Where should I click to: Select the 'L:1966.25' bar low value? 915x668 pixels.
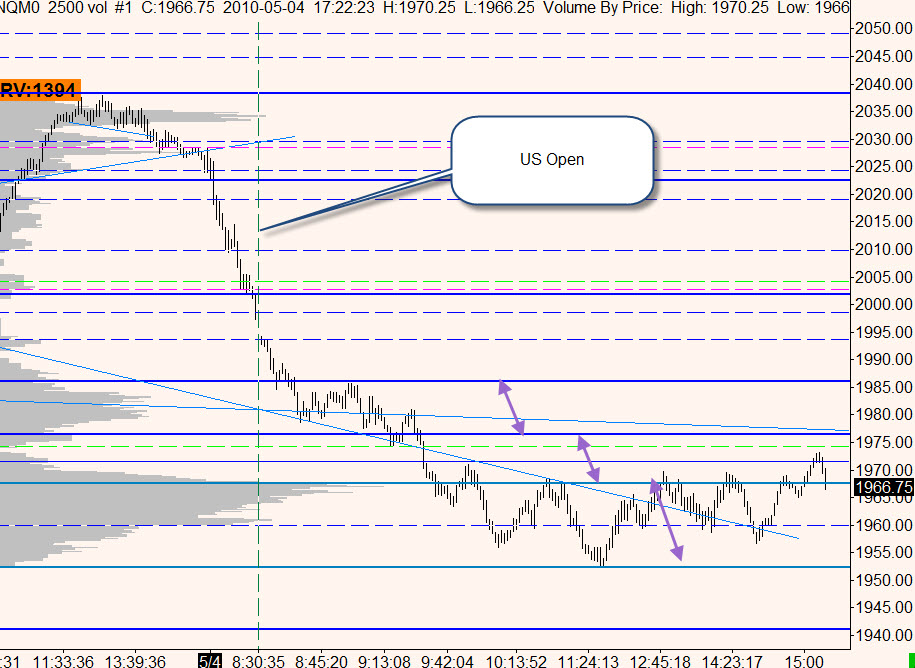coord(500,8)
